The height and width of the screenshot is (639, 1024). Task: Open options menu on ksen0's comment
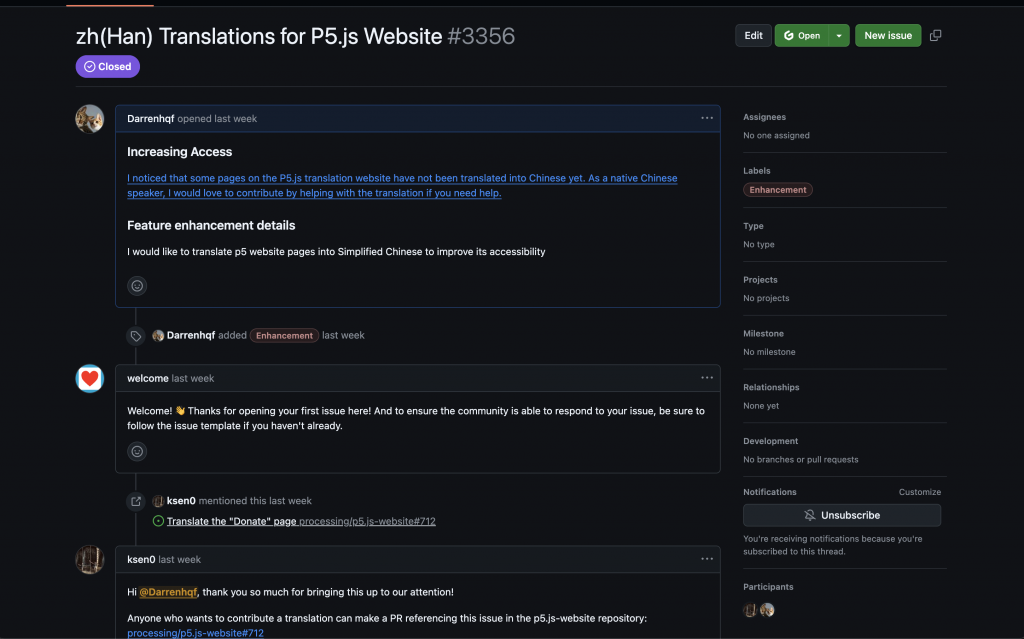[707, 559]
